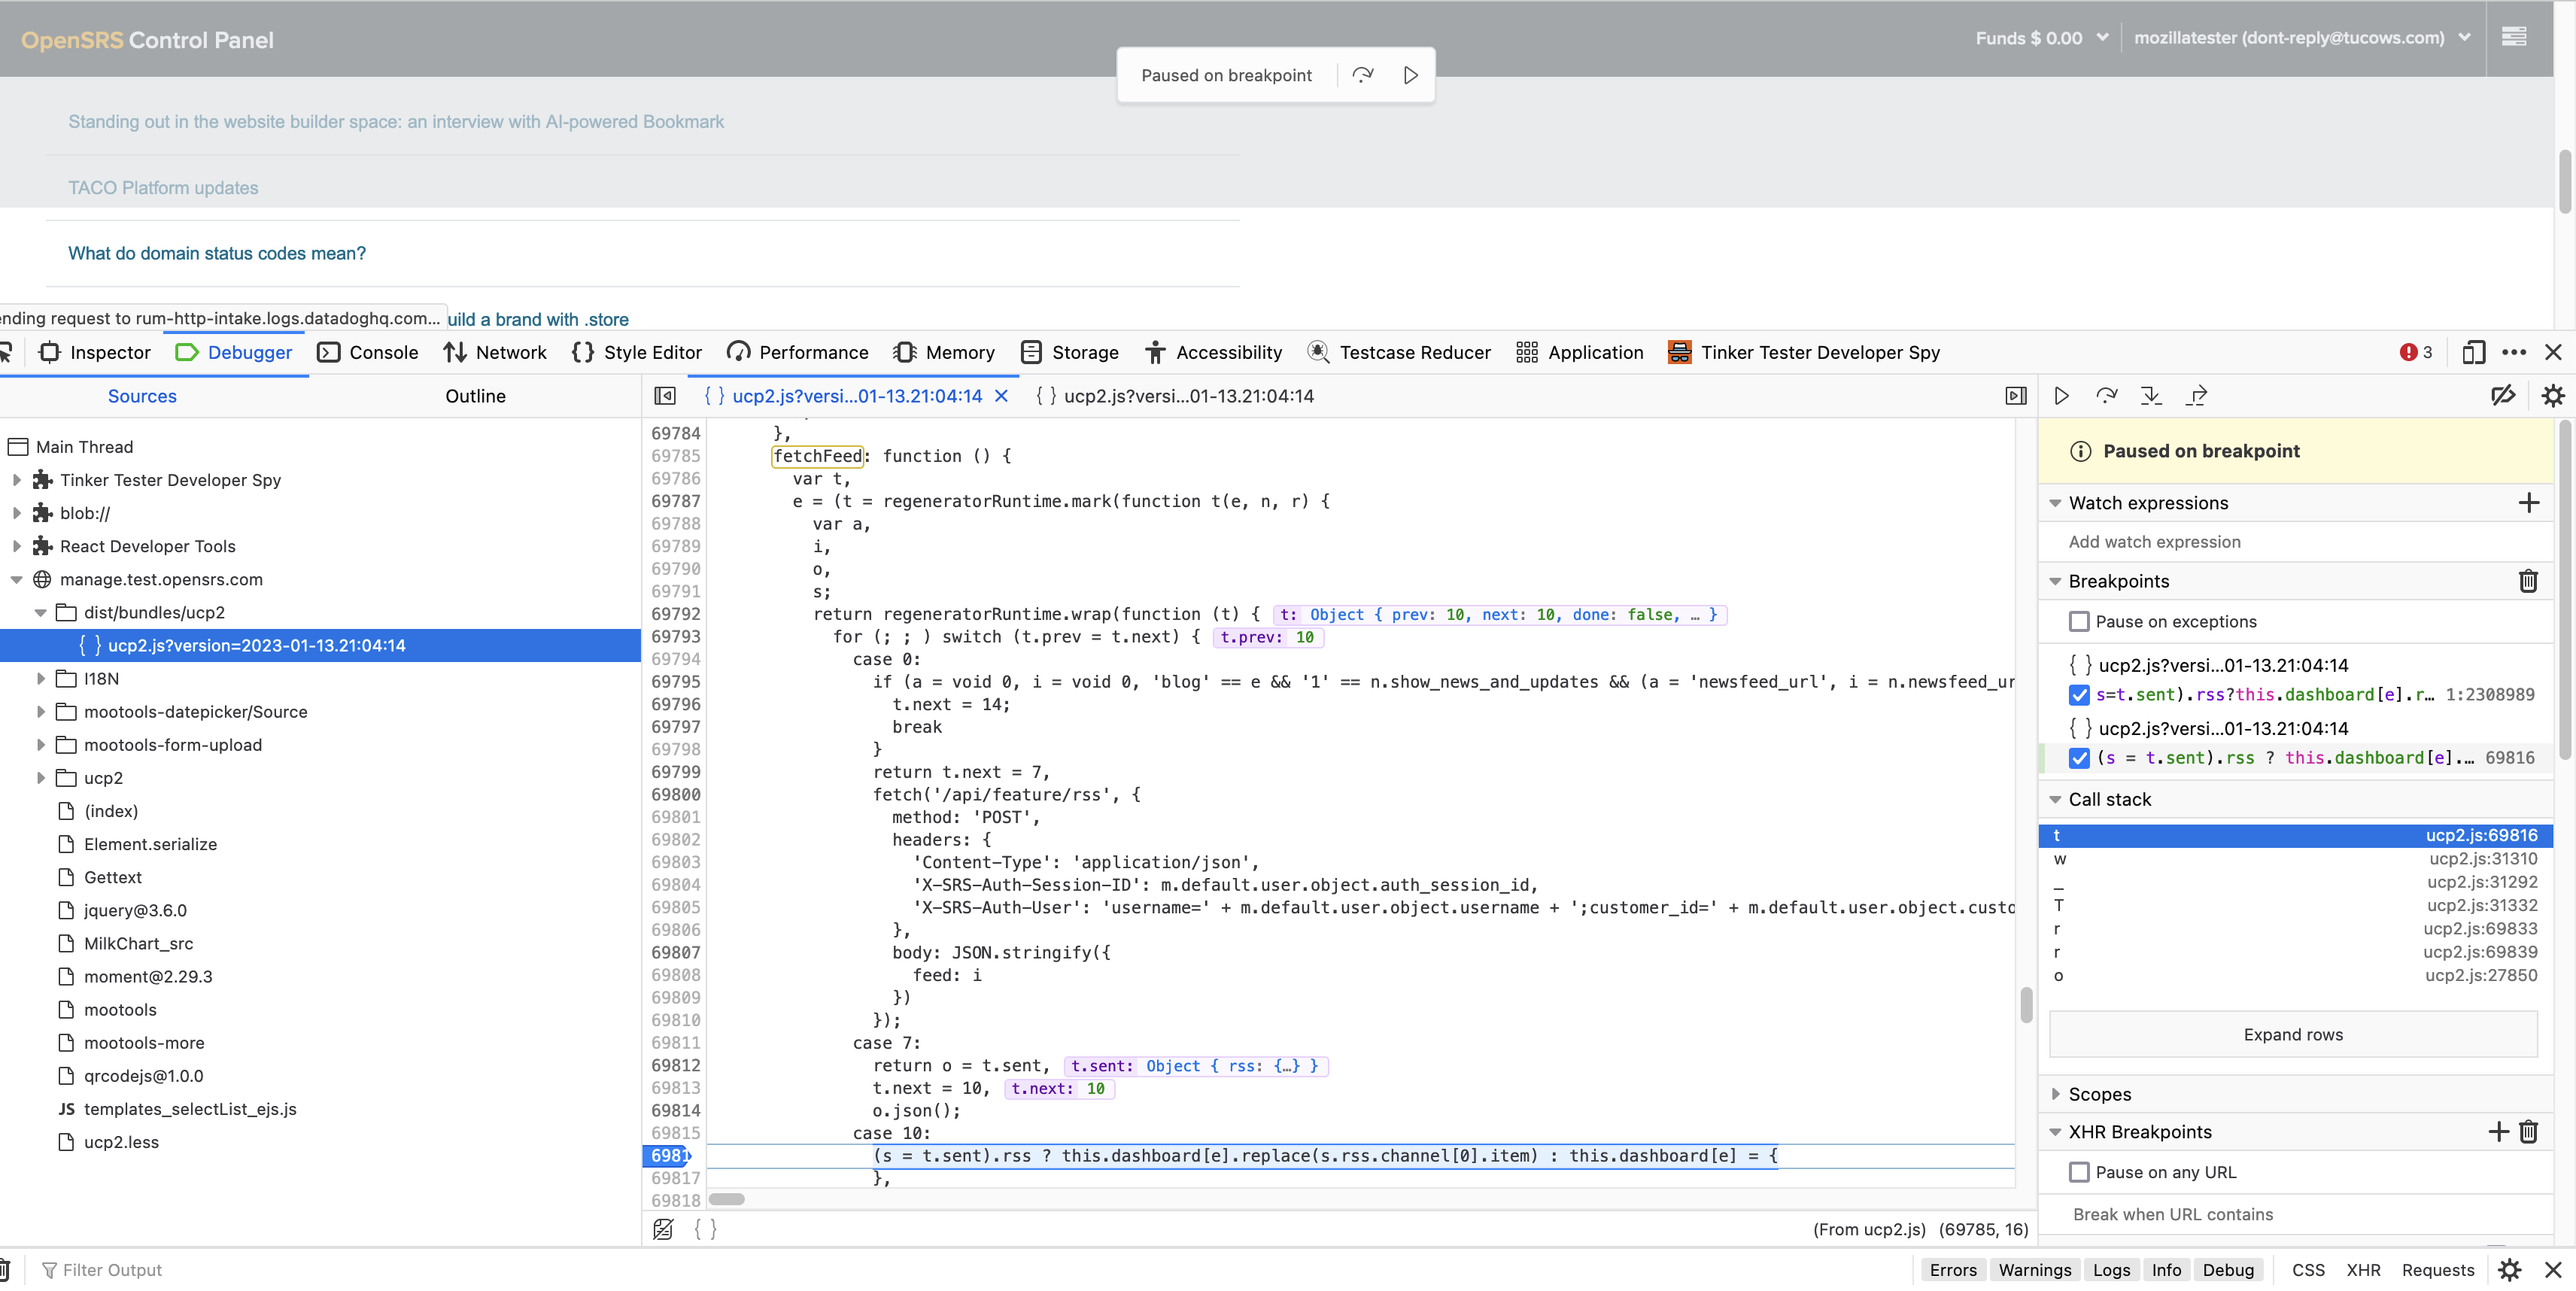The width and height of the screenshot is (2576, 1291).
Task: Enable Pause on exceptions
Action: [x=2080, y=621]
